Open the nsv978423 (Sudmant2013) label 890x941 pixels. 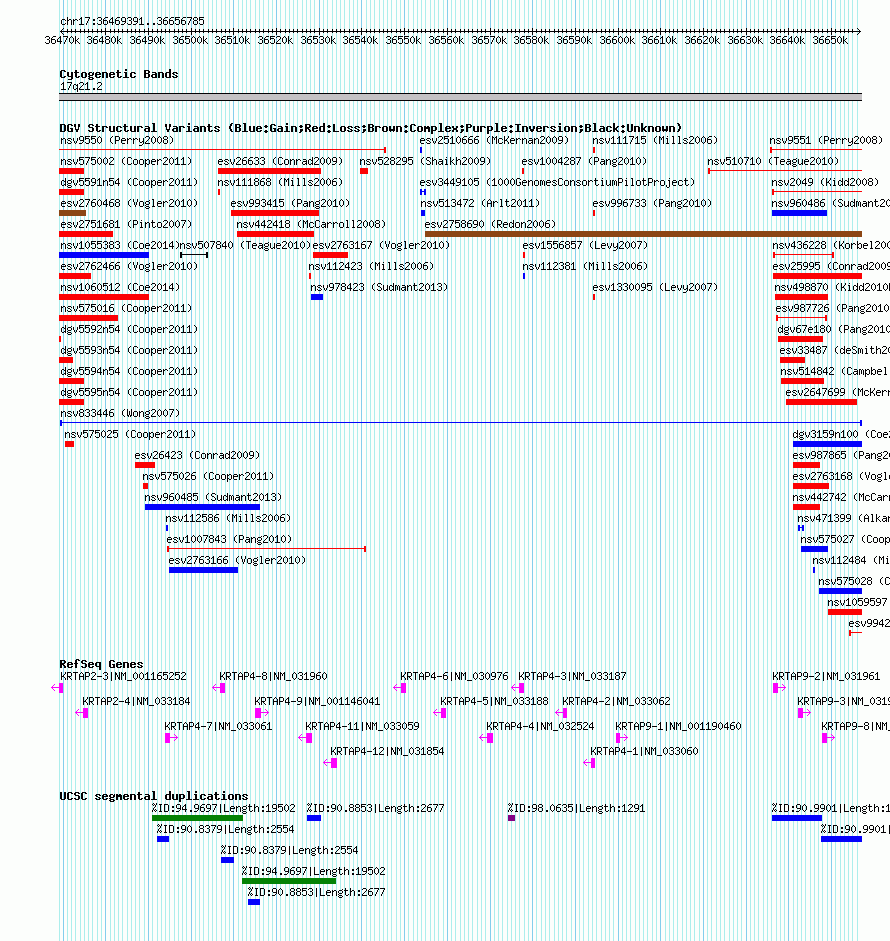pos(379,287)
